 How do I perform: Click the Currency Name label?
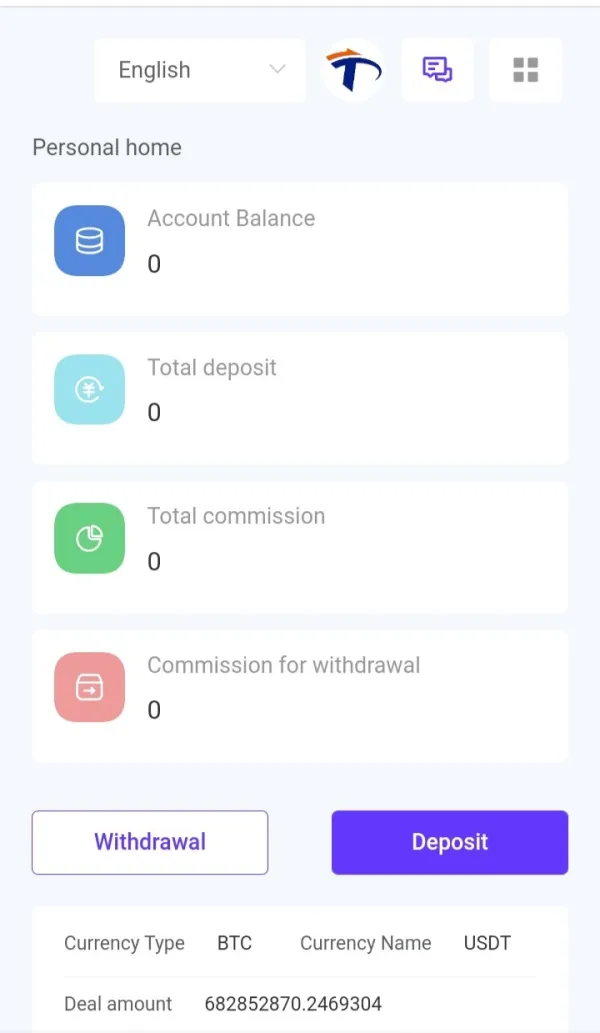point(365,943)
